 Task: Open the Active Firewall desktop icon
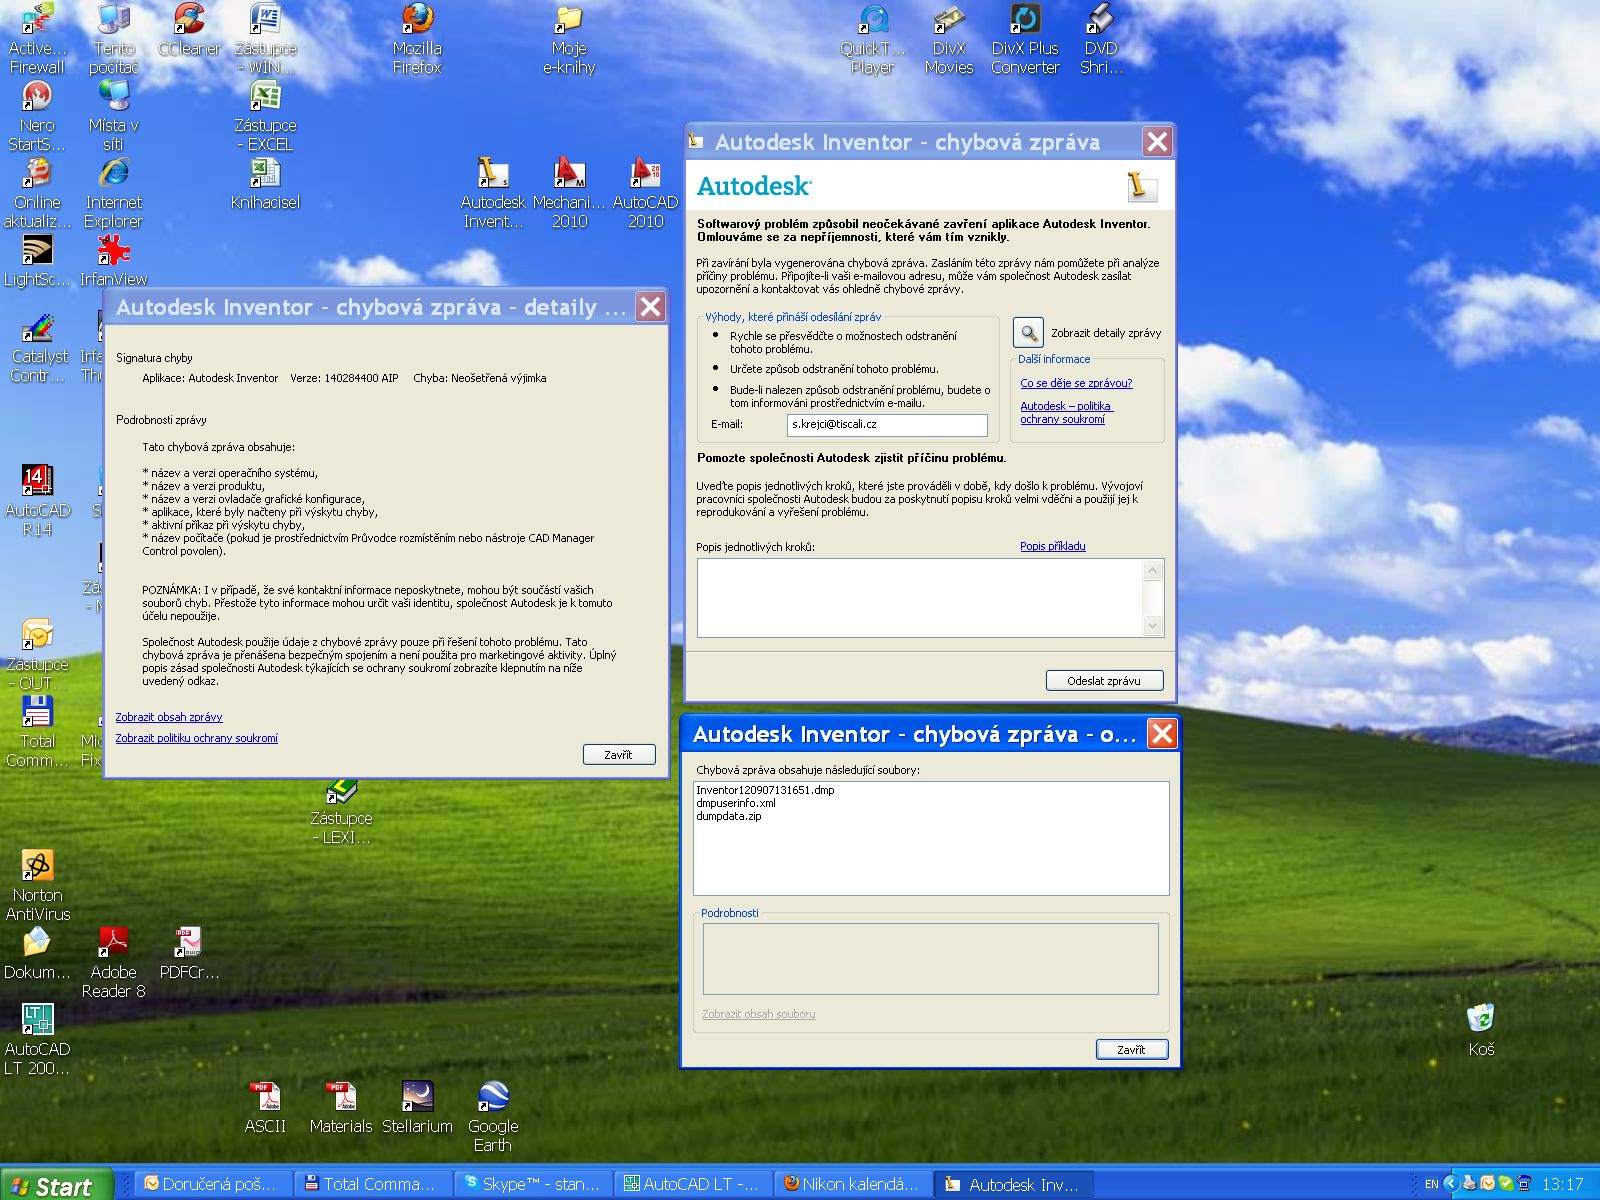coord(36,38)
